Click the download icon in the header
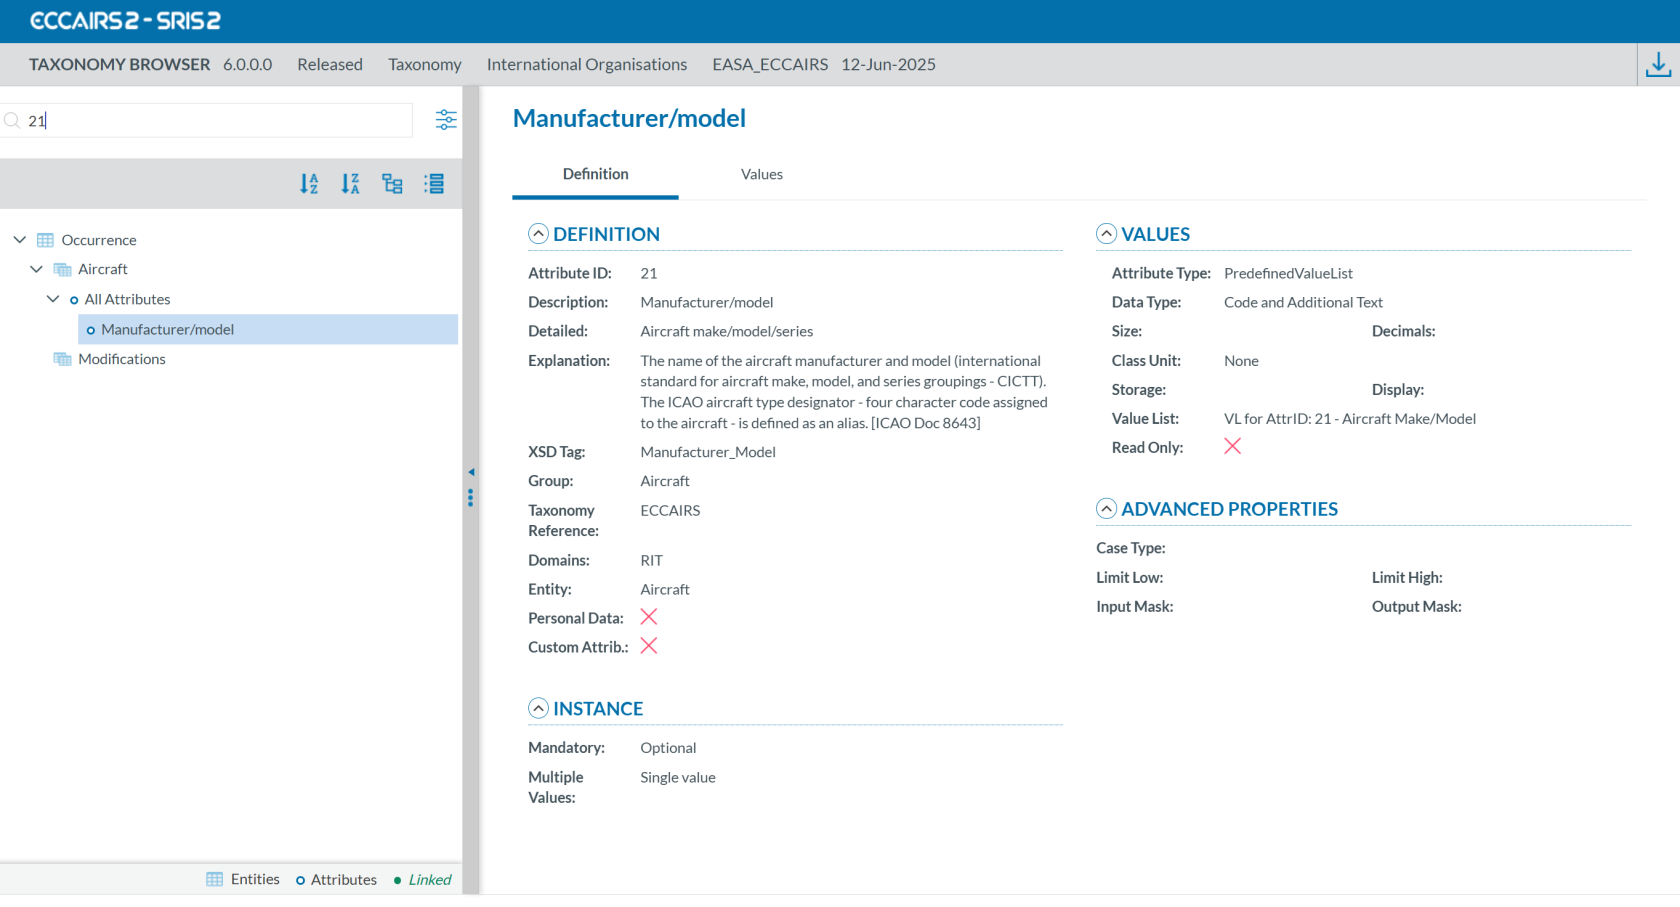The width and height of the screenshot is (1680, 907). (1658, 65)
